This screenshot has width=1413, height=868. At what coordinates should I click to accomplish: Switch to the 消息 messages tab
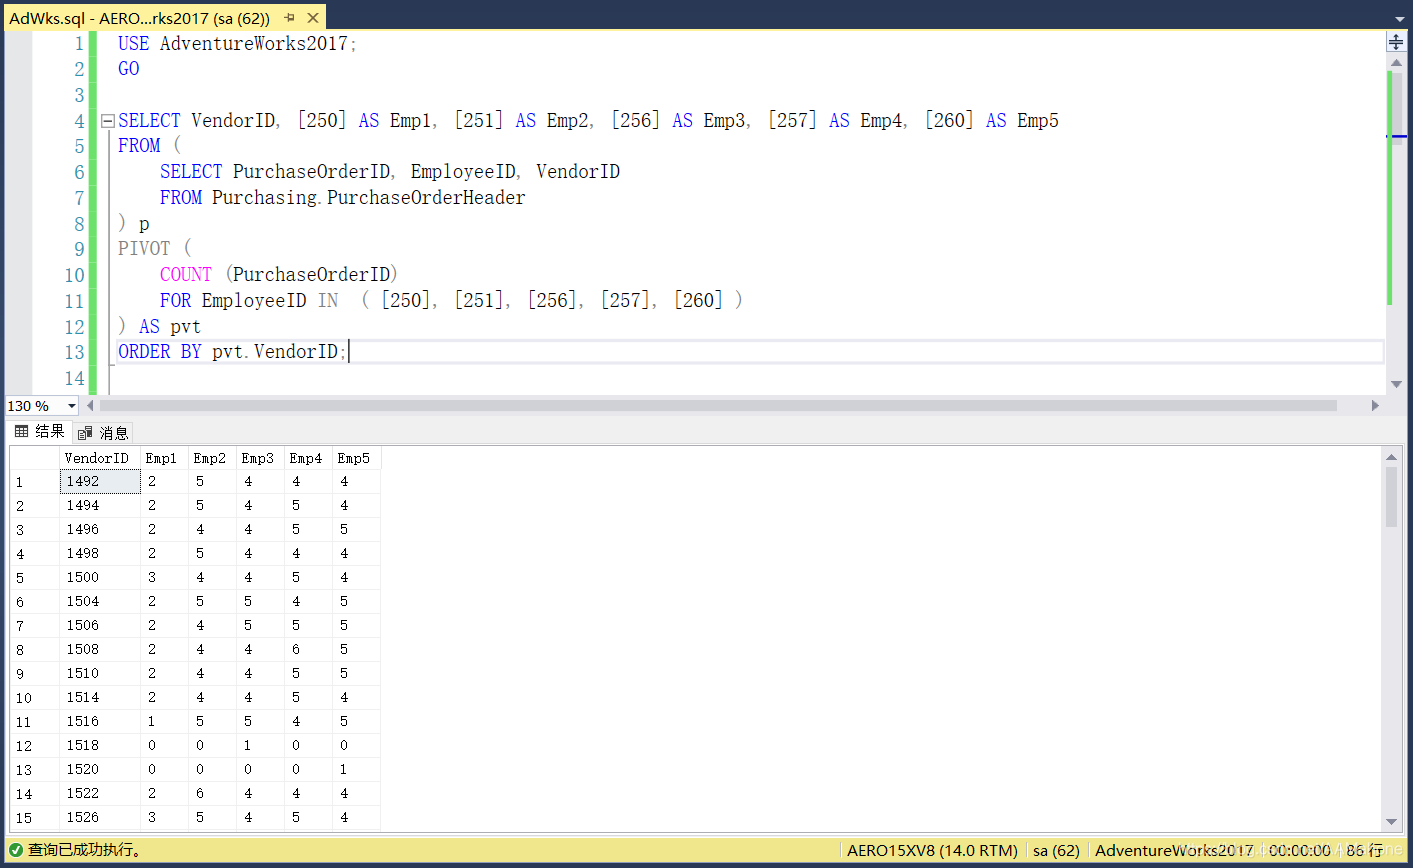[x=103, y=433]
